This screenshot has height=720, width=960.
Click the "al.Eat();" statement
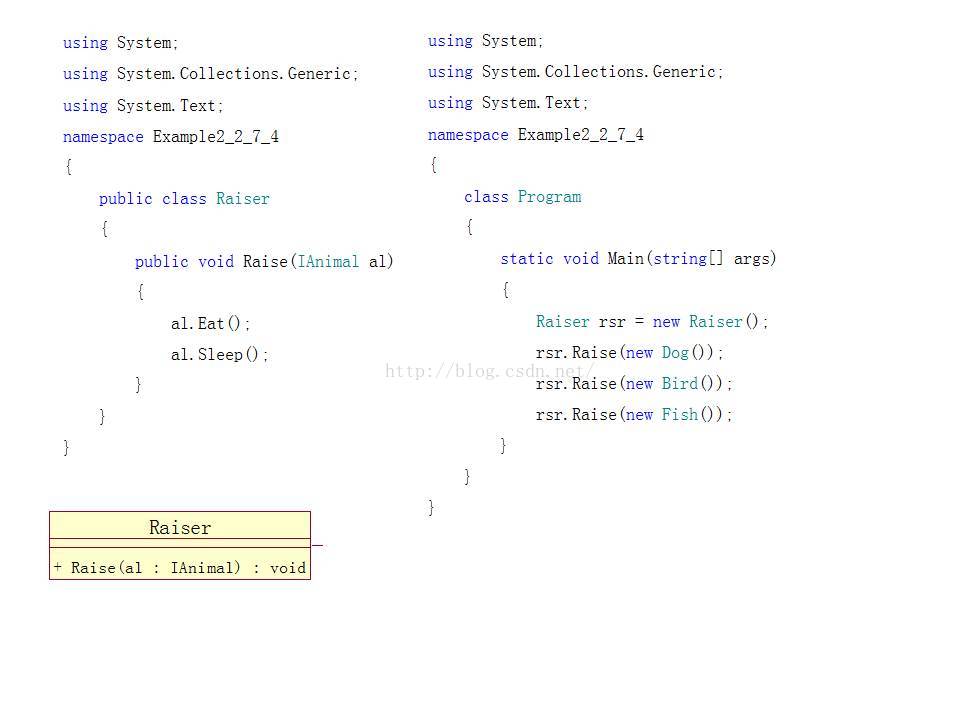click(x=211, y=323)
